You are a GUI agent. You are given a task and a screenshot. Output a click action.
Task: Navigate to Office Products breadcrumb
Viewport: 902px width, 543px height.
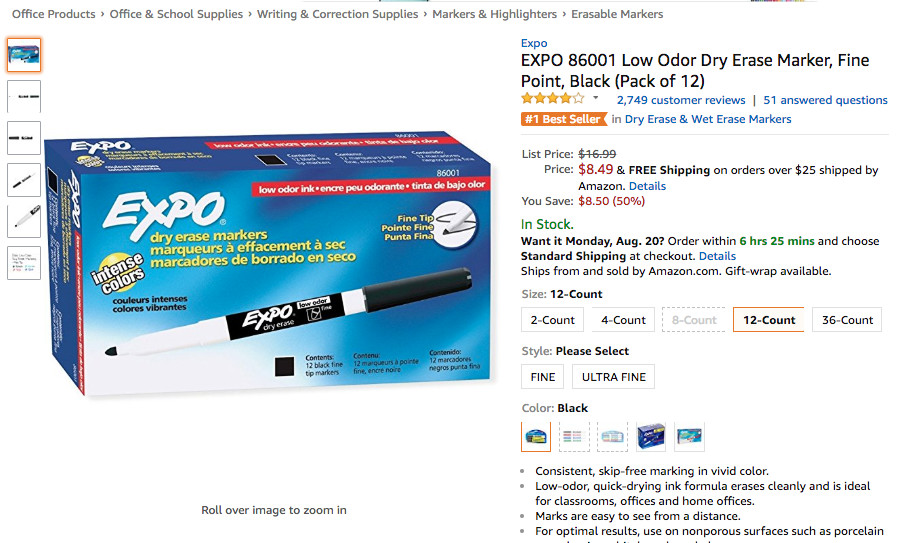pos(53,14)
